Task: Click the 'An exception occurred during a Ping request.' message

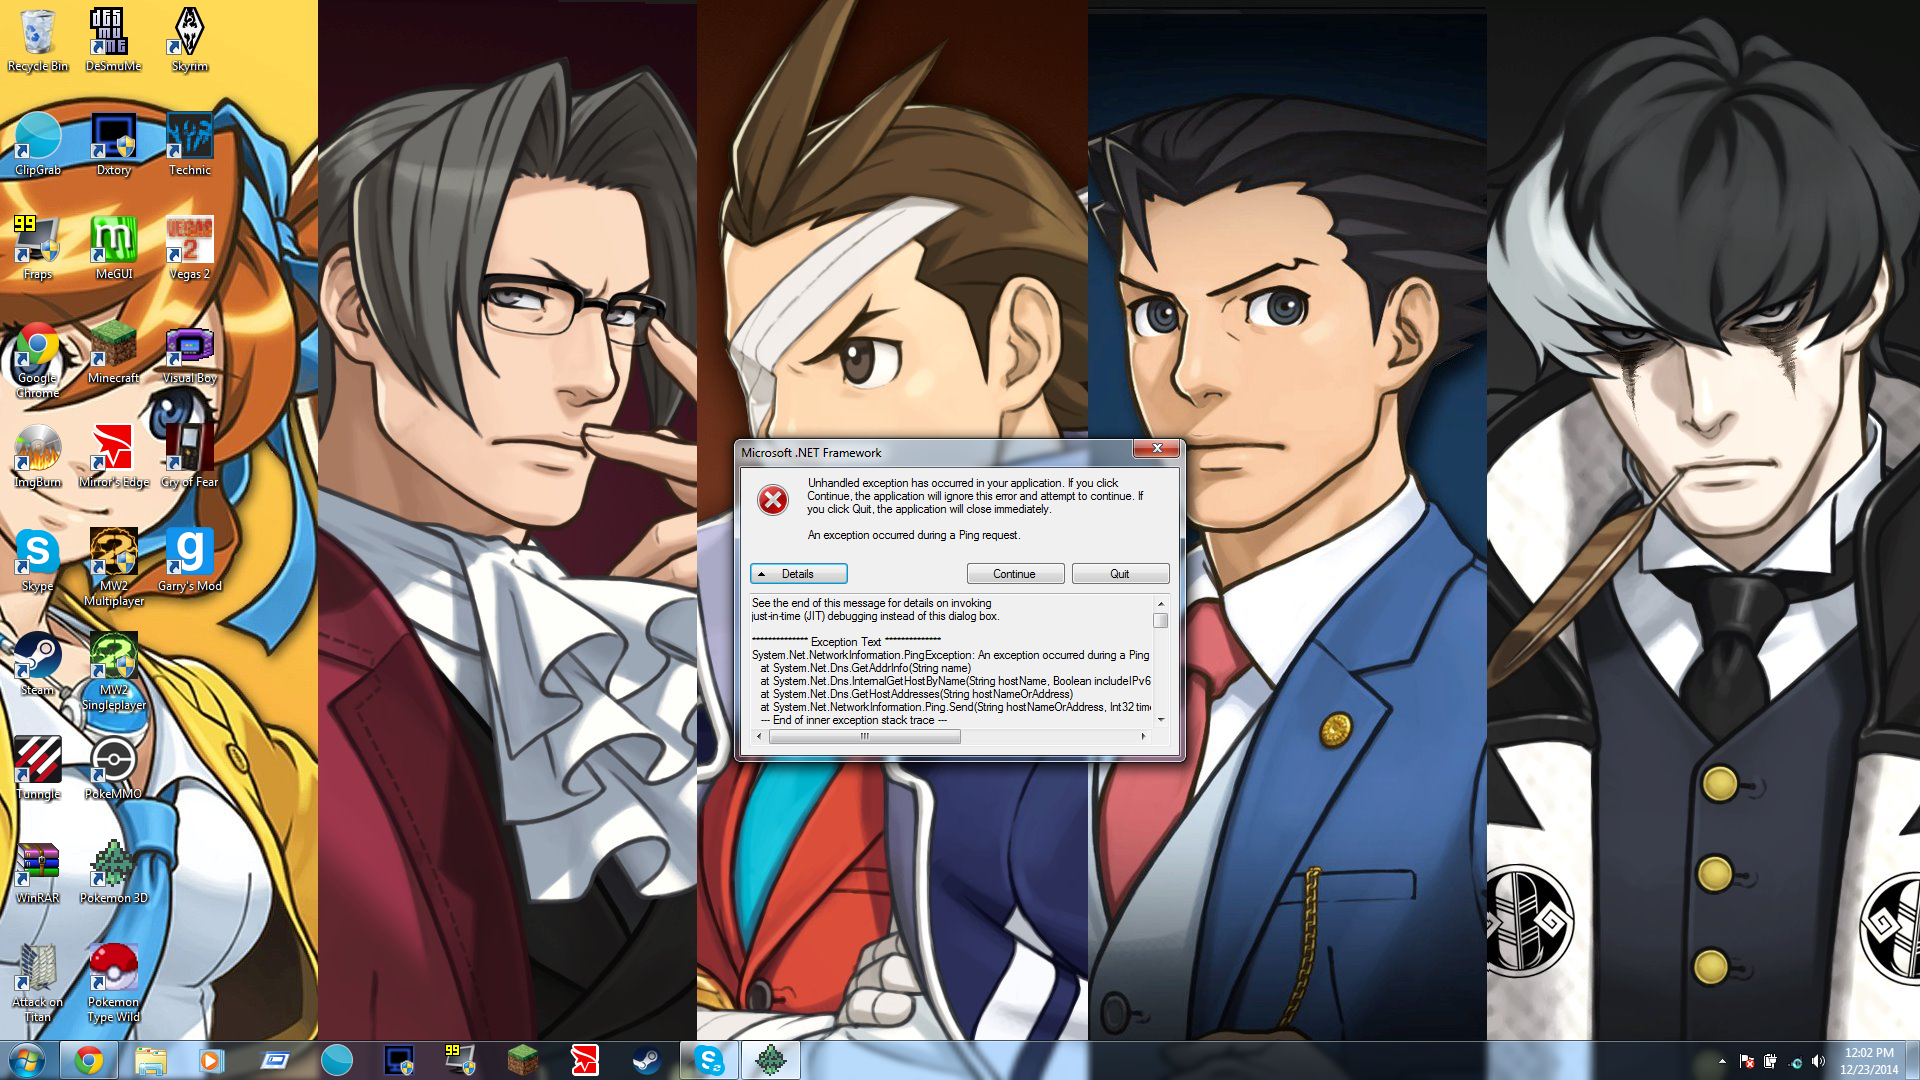Action: (914, 536)
